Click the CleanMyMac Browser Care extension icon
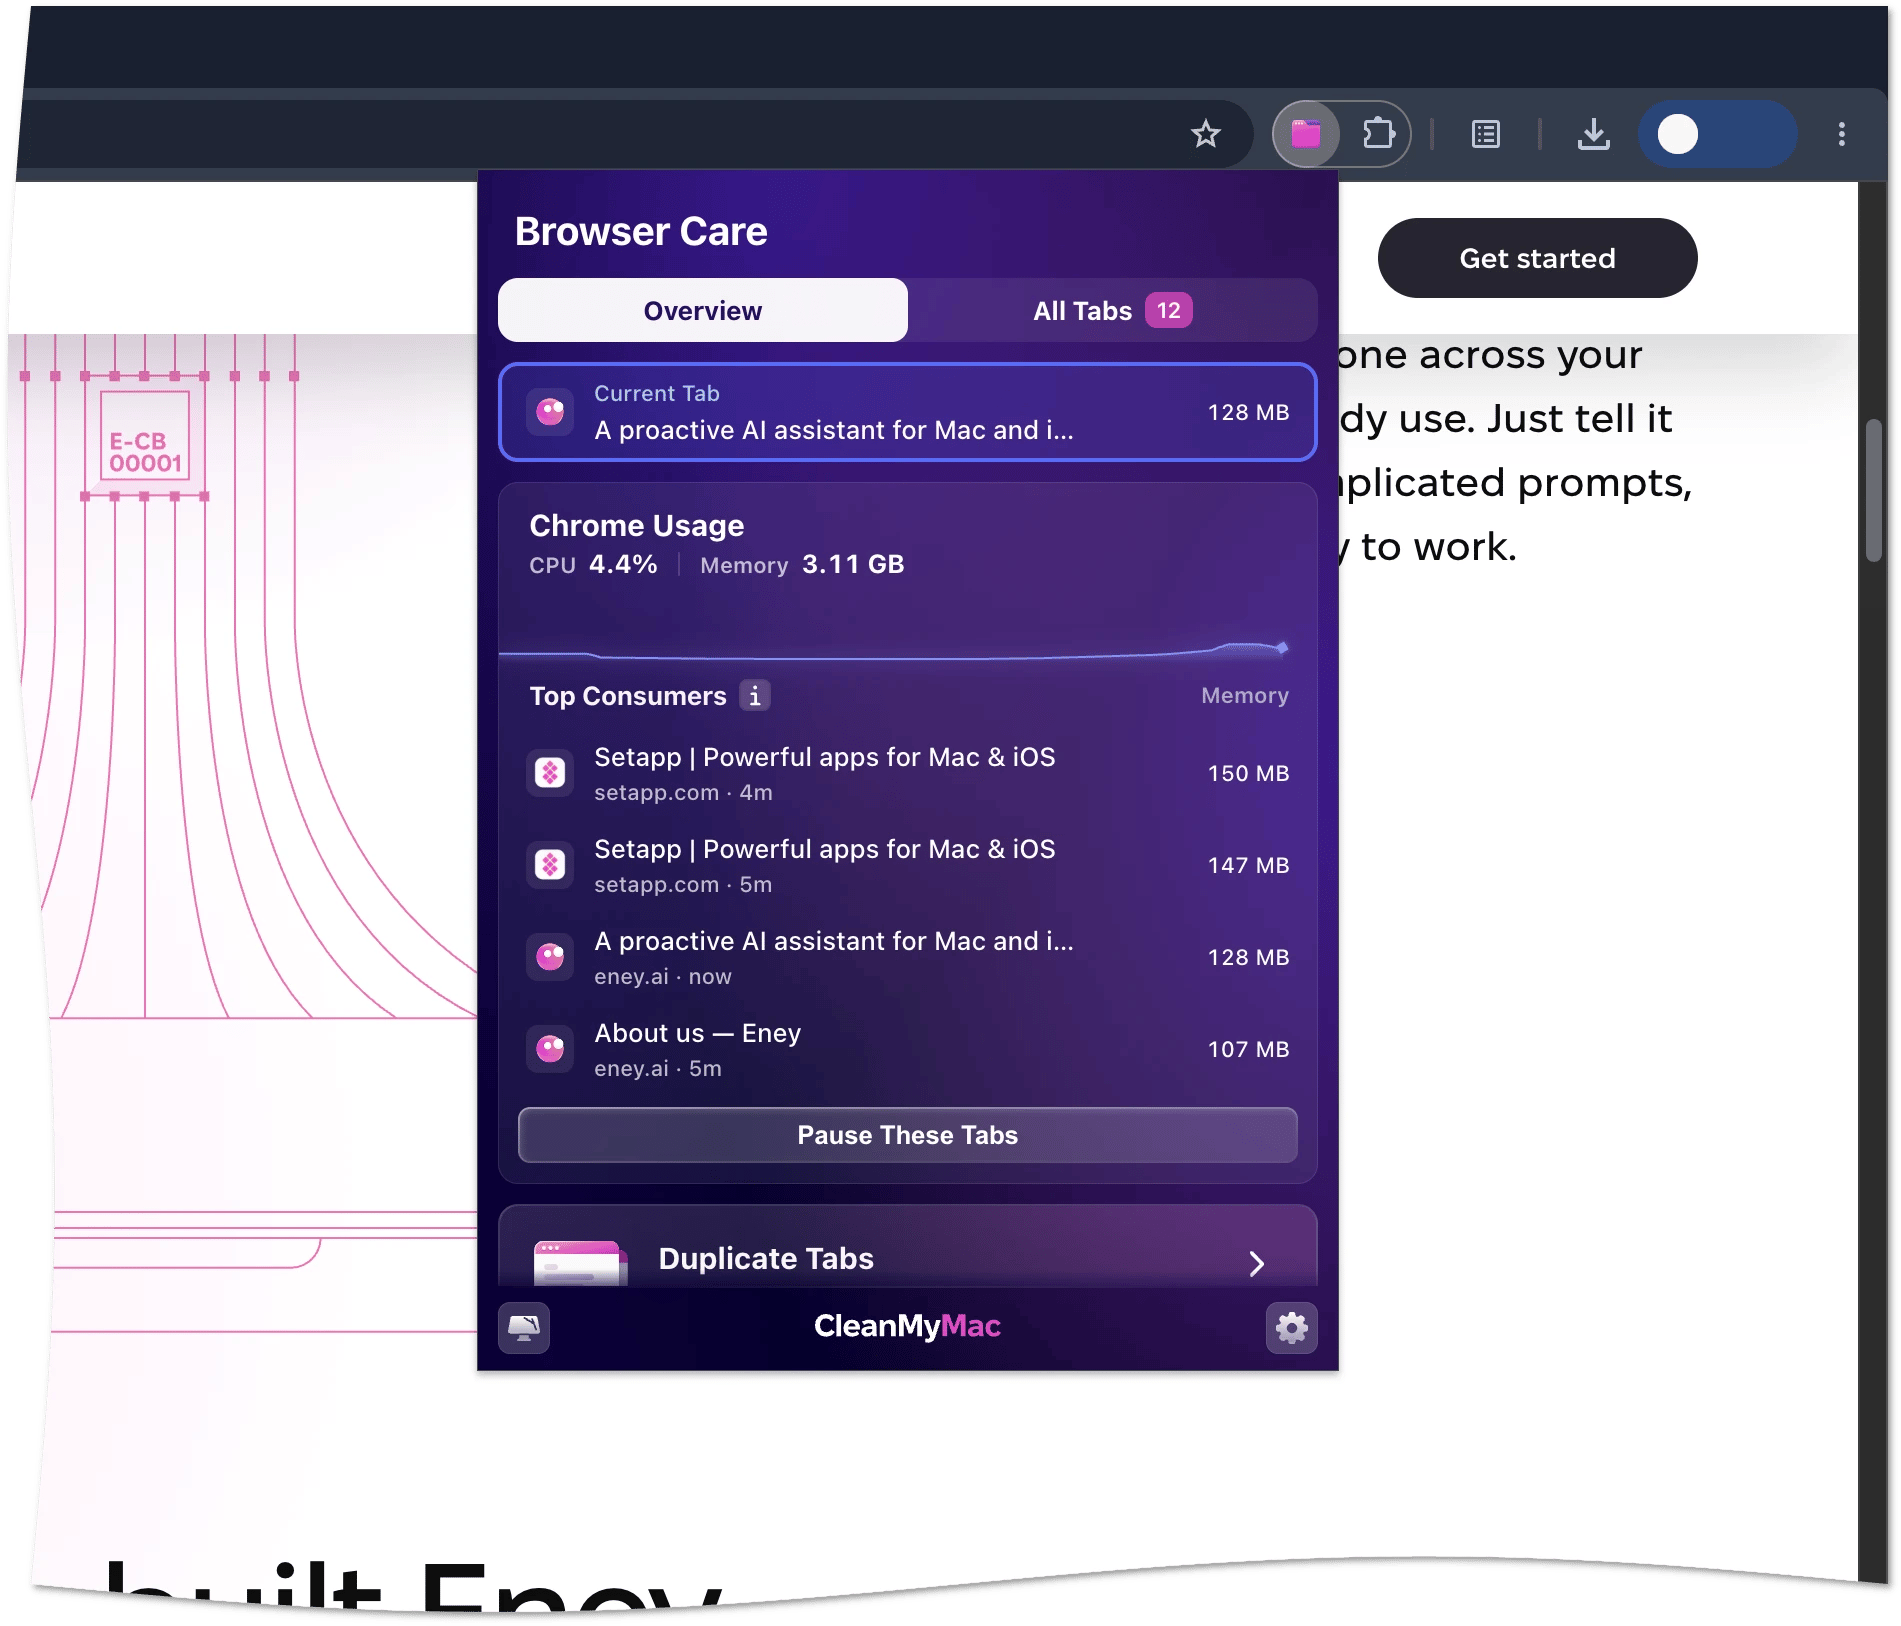 1306,134
